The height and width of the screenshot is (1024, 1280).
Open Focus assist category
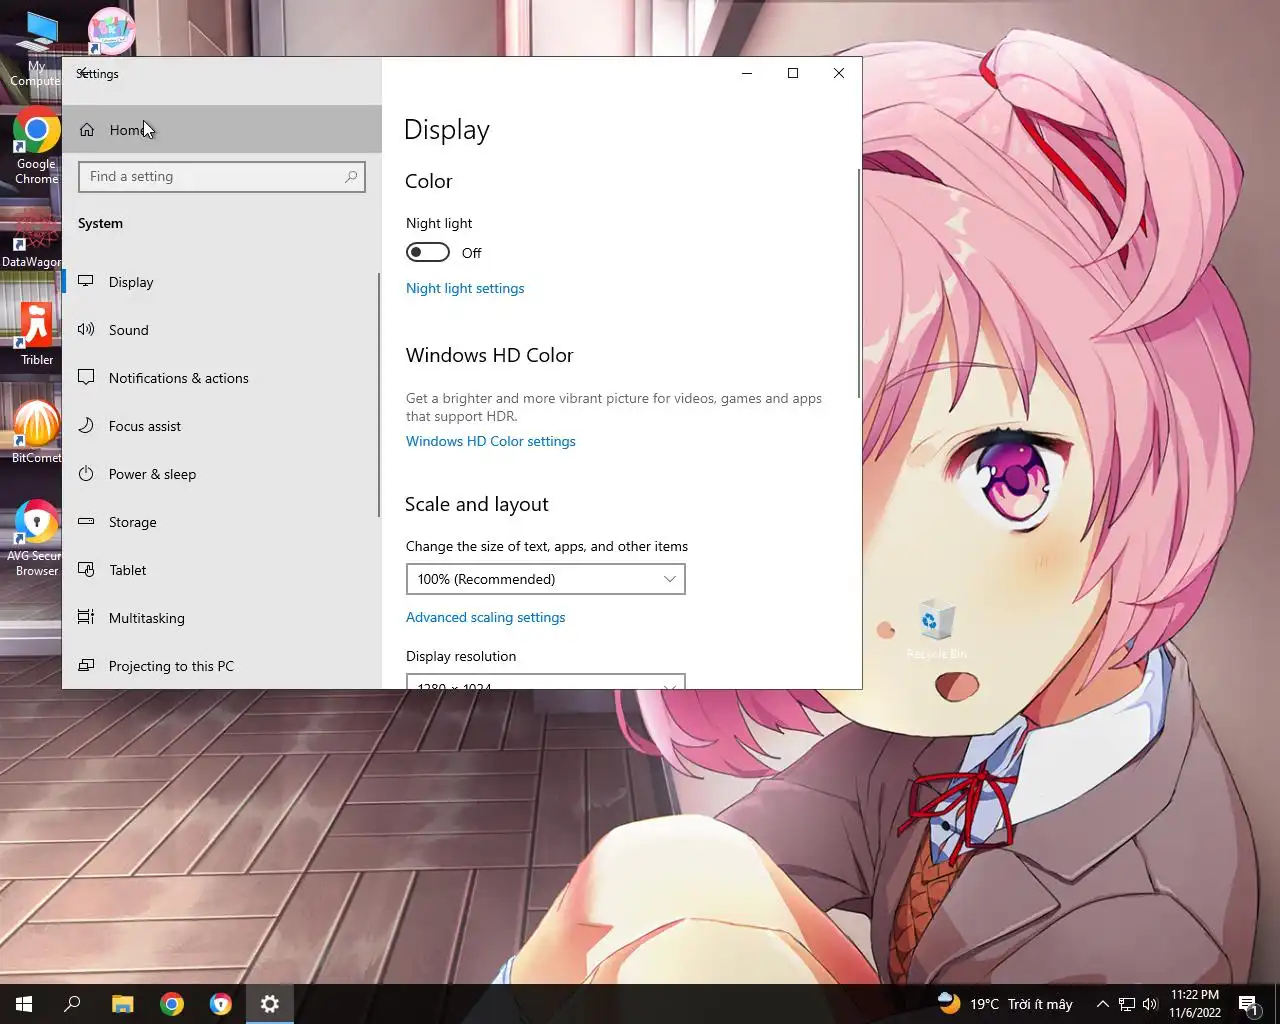point(221,426)
